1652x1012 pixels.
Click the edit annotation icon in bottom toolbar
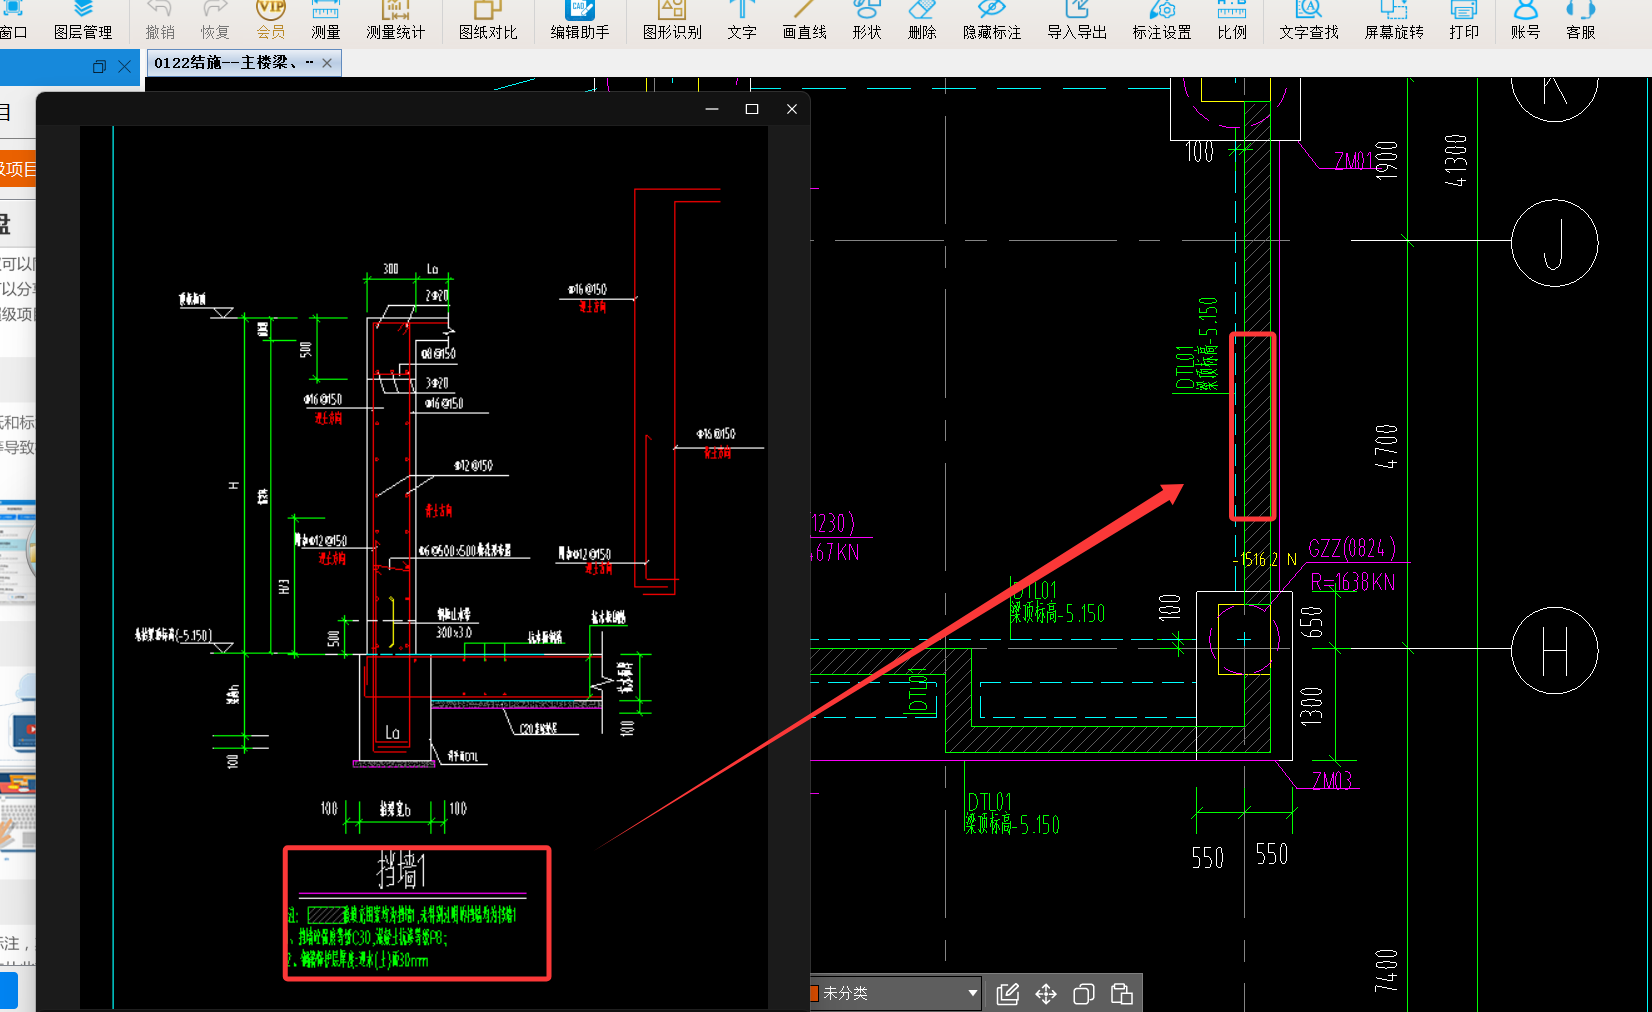point(1008,993)
